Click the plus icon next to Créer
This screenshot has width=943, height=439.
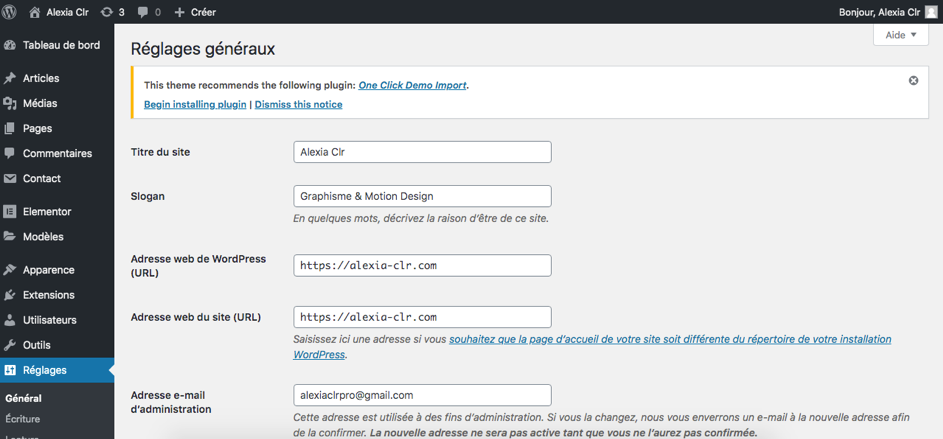point(179,11)
